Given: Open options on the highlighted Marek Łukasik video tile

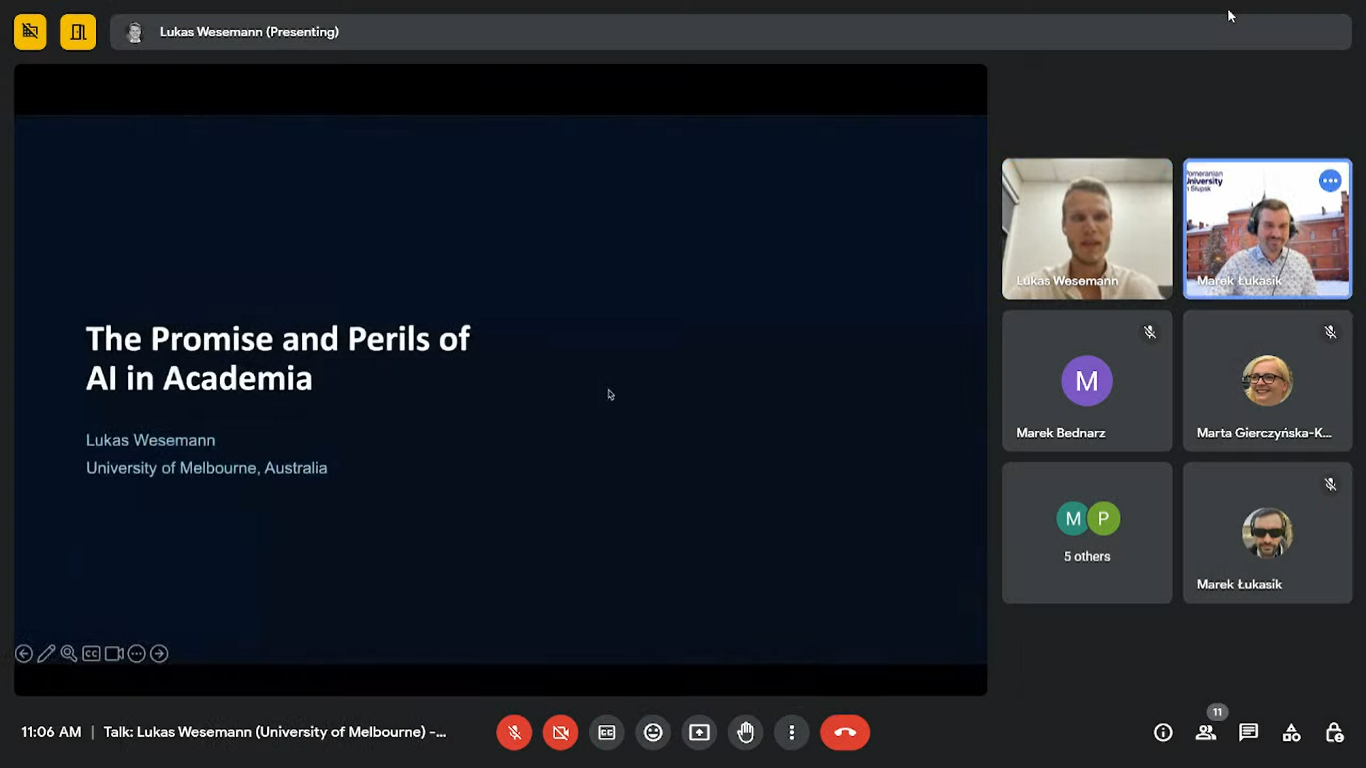Looking at the screenshot, I should coord(1329,181).
